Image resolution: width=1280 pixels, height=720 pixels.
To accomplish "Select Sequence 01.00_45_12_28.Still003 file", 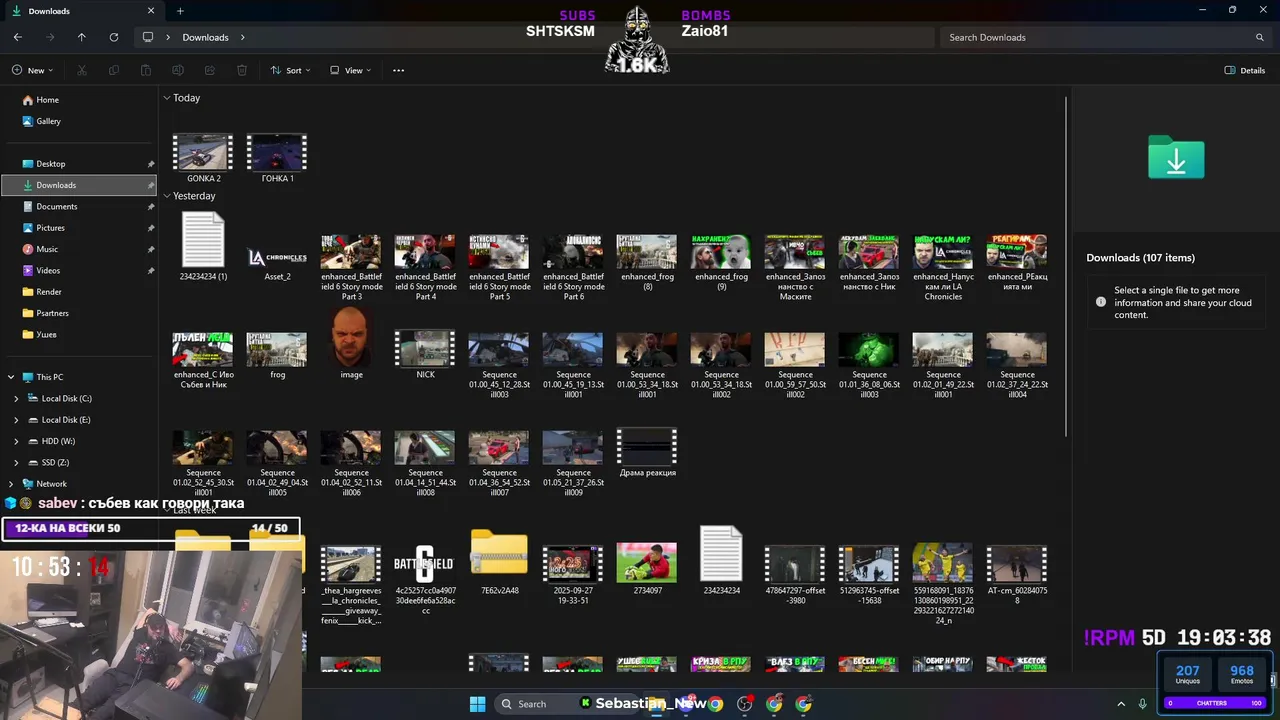I will click(499, 365).
